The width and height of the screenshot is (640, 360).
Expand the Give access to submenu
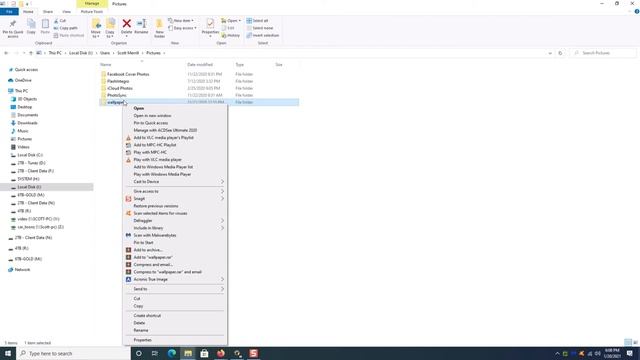click(x=175, y=191)
